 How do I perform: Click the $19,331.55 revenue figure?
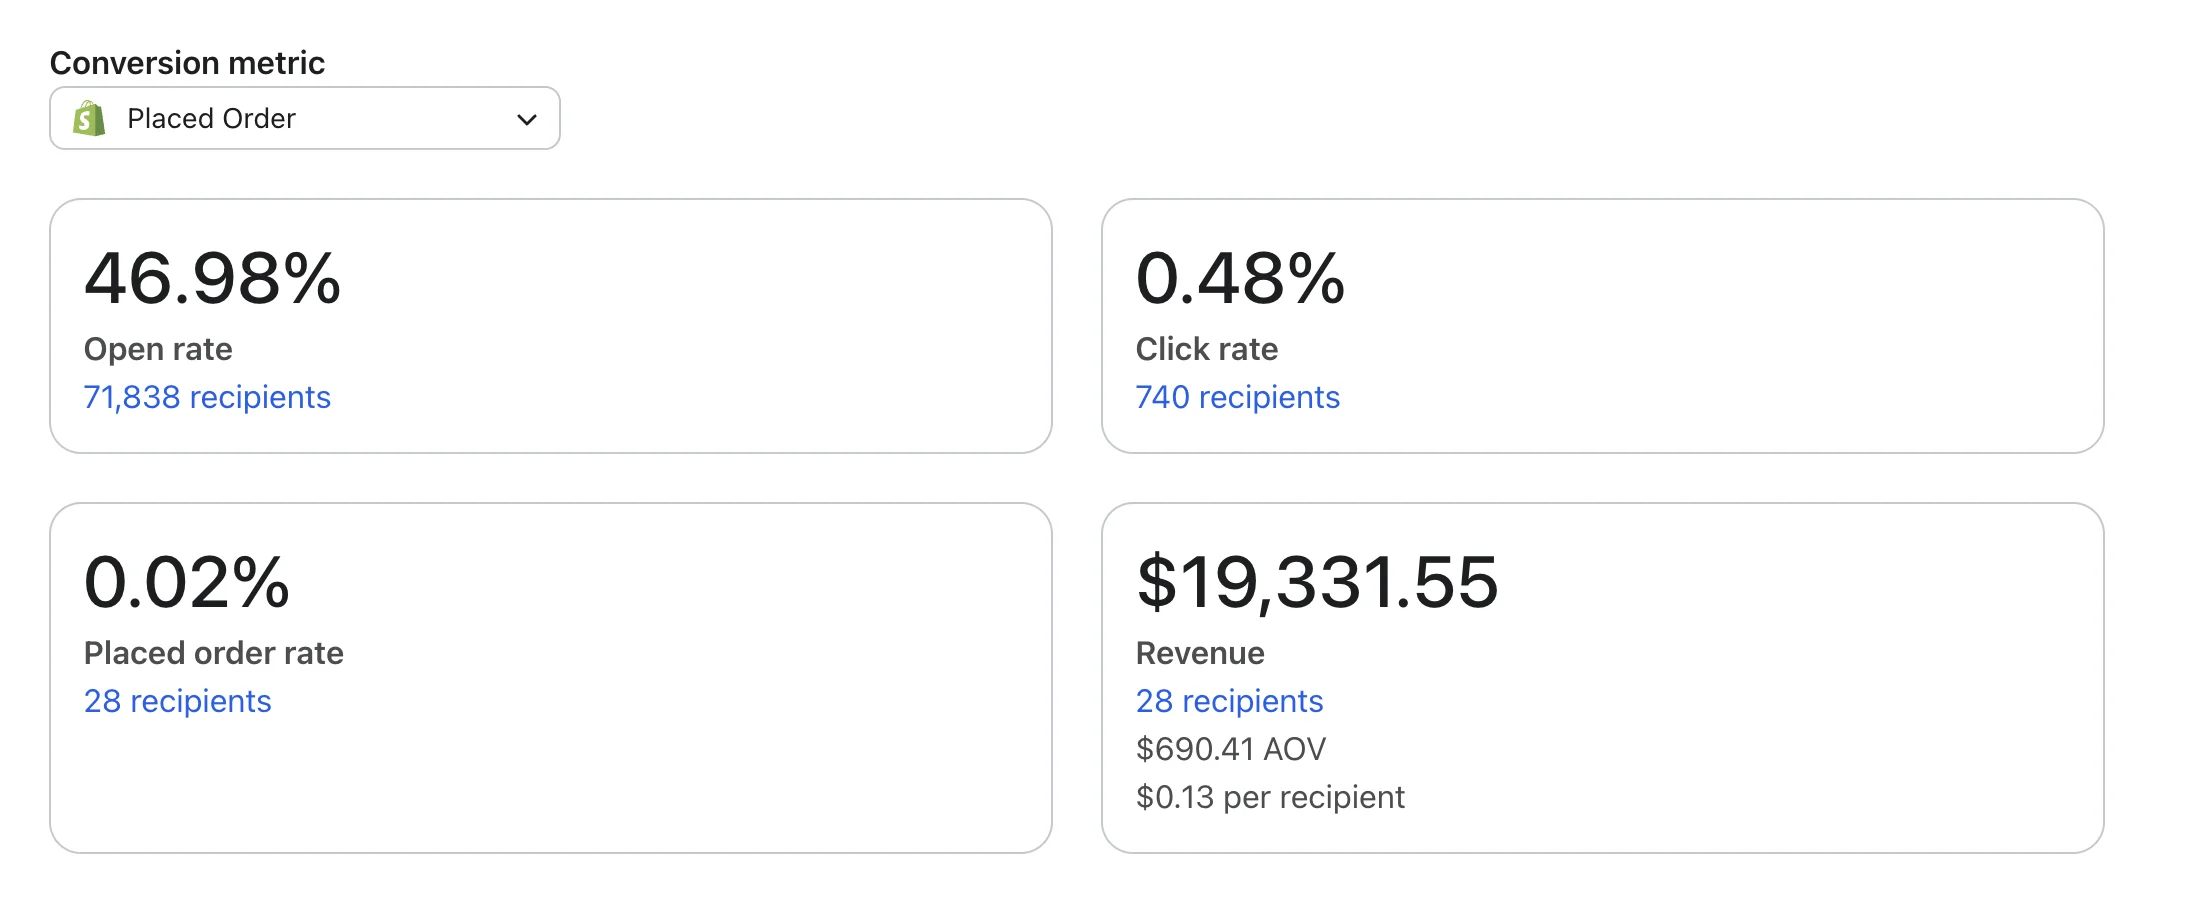1317,582
